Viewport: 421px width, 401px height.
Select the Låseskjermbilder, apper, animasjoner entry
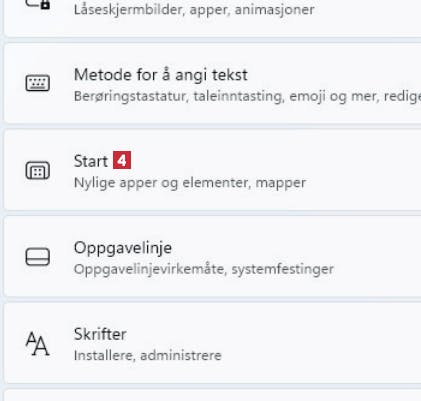(194, 10)
